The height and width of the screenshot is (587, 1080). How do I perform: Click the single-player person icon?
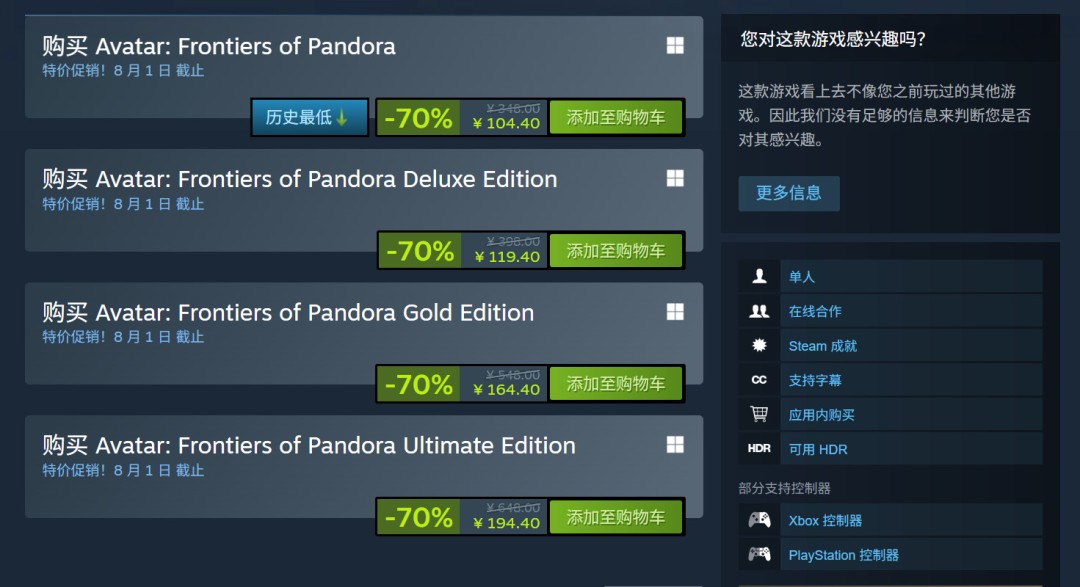(759, 276)
